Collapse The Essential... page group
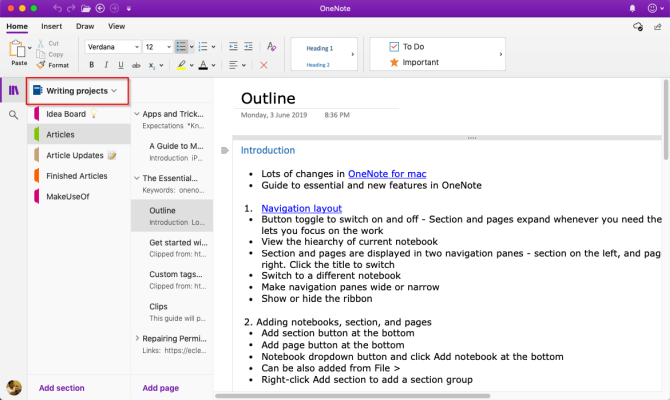 tap(137, 178)
